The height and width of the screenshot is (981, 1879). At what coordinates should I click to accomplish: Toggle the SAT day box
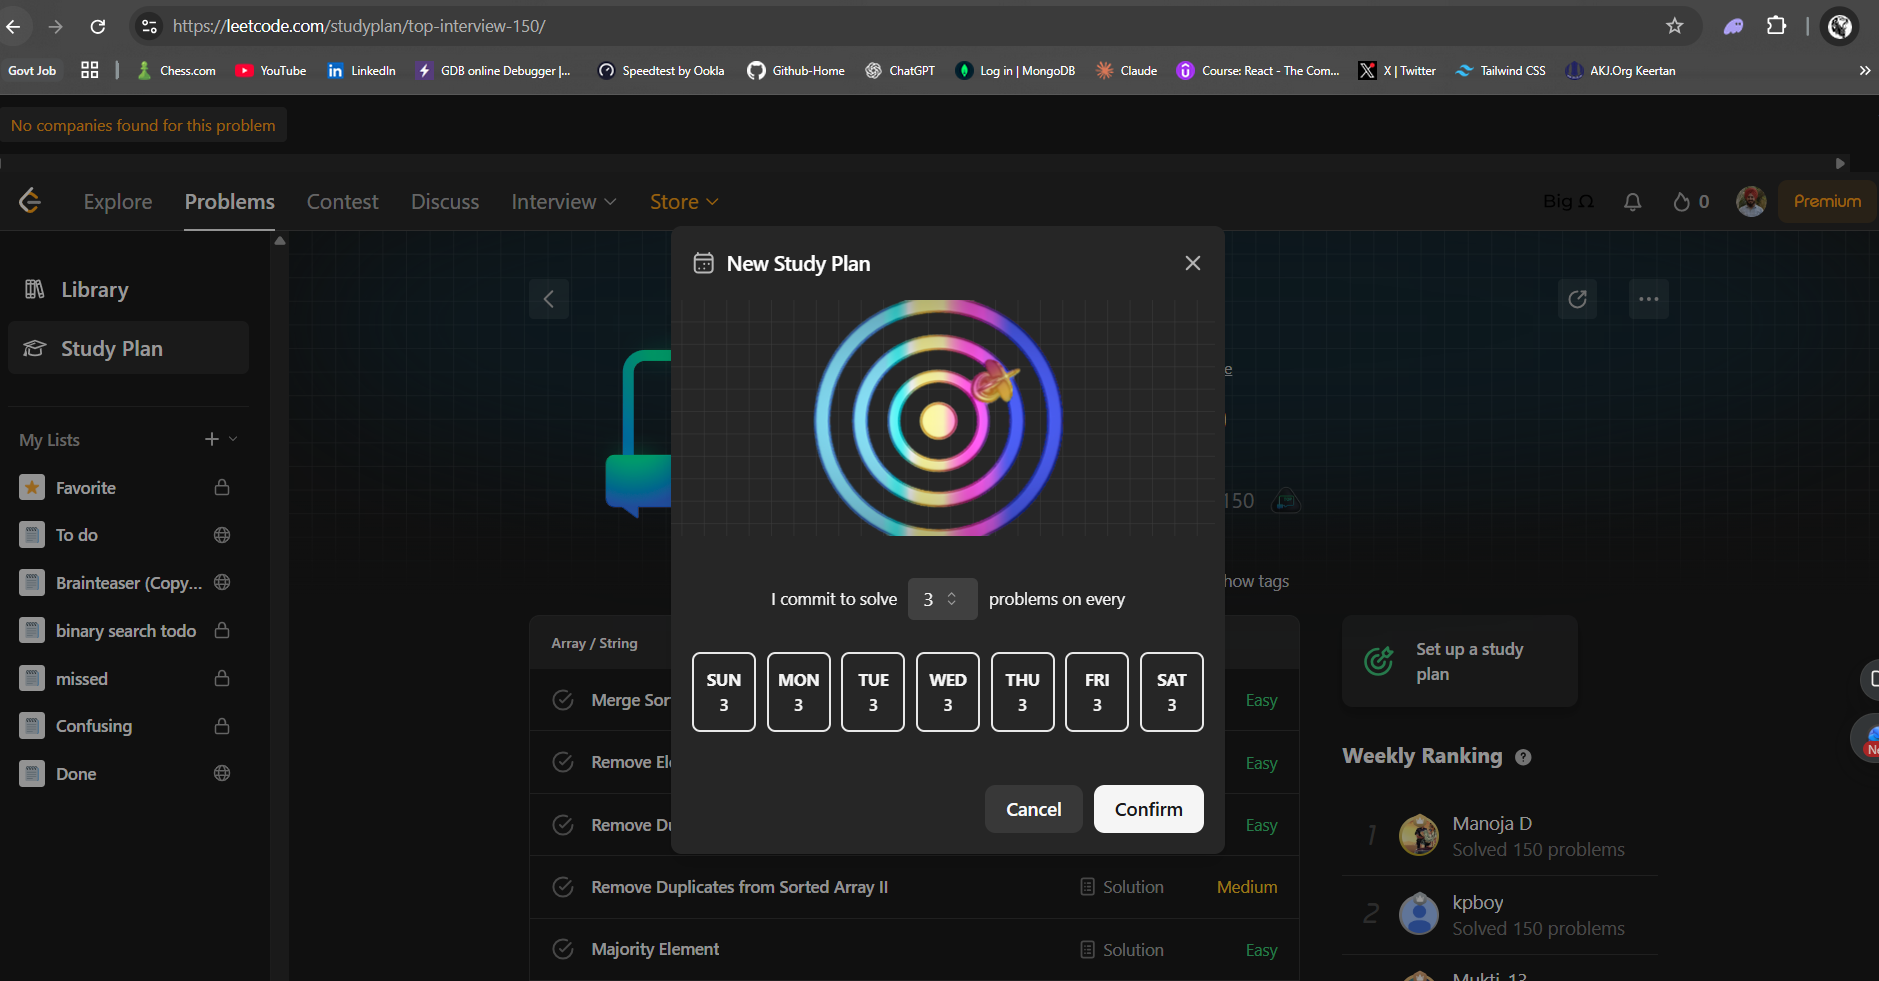1171,692
